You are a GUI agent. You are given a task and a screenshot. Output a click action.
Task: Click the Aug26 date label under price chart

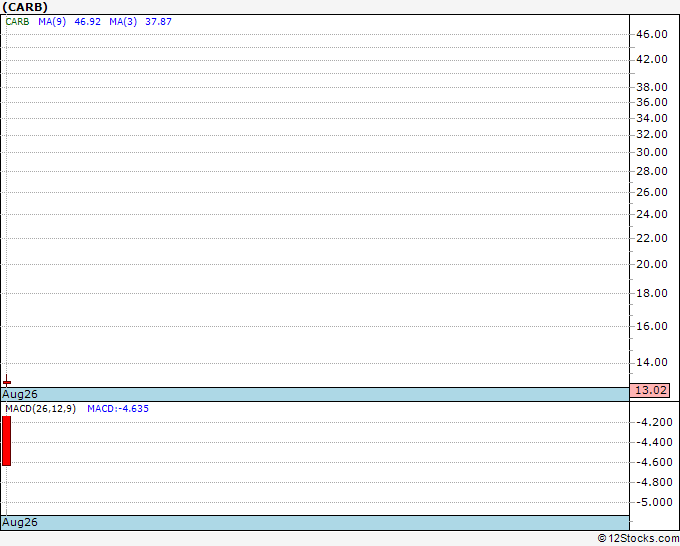pos(20,394)
